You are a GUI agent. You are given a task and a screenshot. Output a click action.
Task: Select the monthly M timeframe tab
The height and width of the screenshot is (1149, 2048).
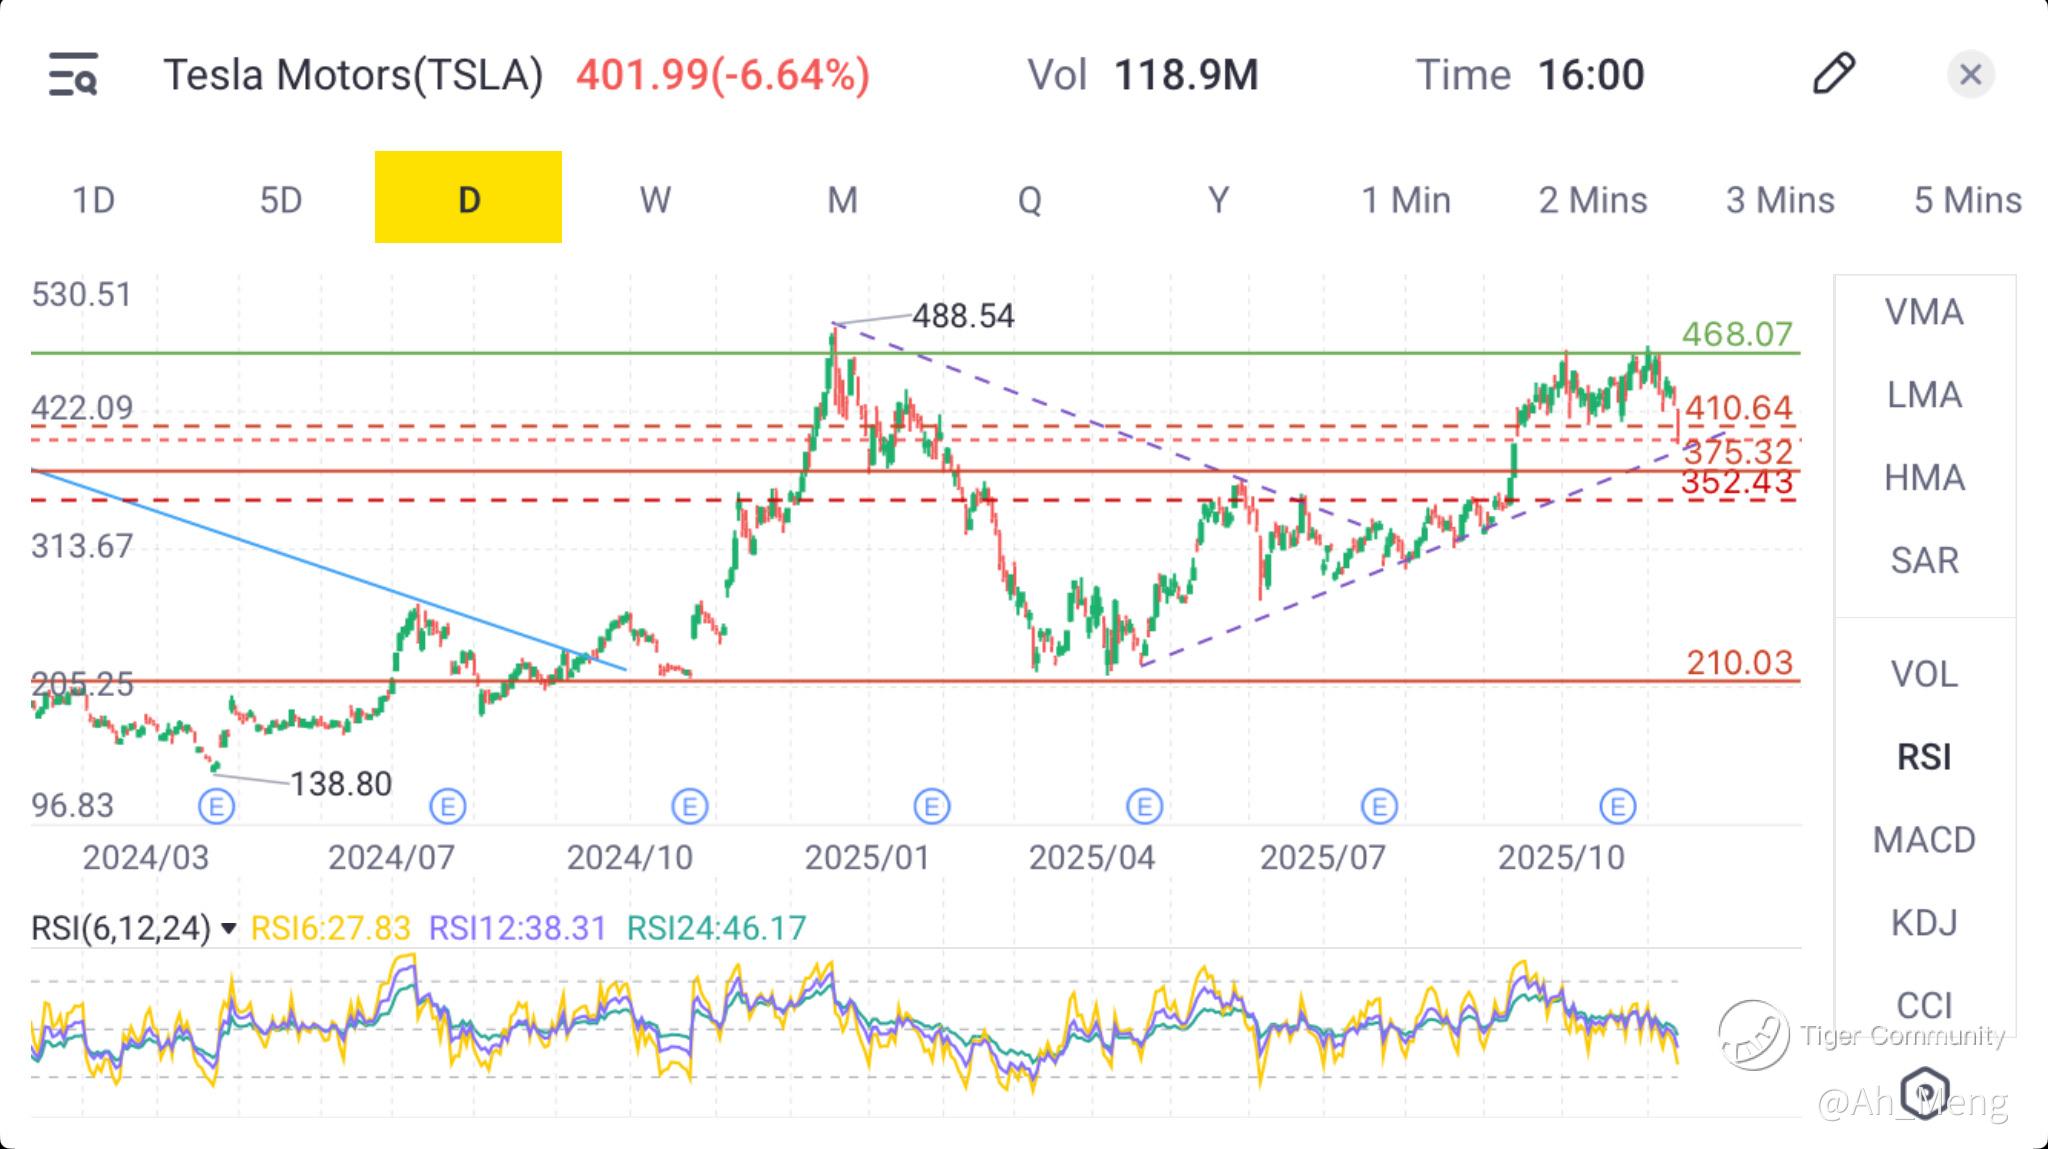(x=842, y=200)
